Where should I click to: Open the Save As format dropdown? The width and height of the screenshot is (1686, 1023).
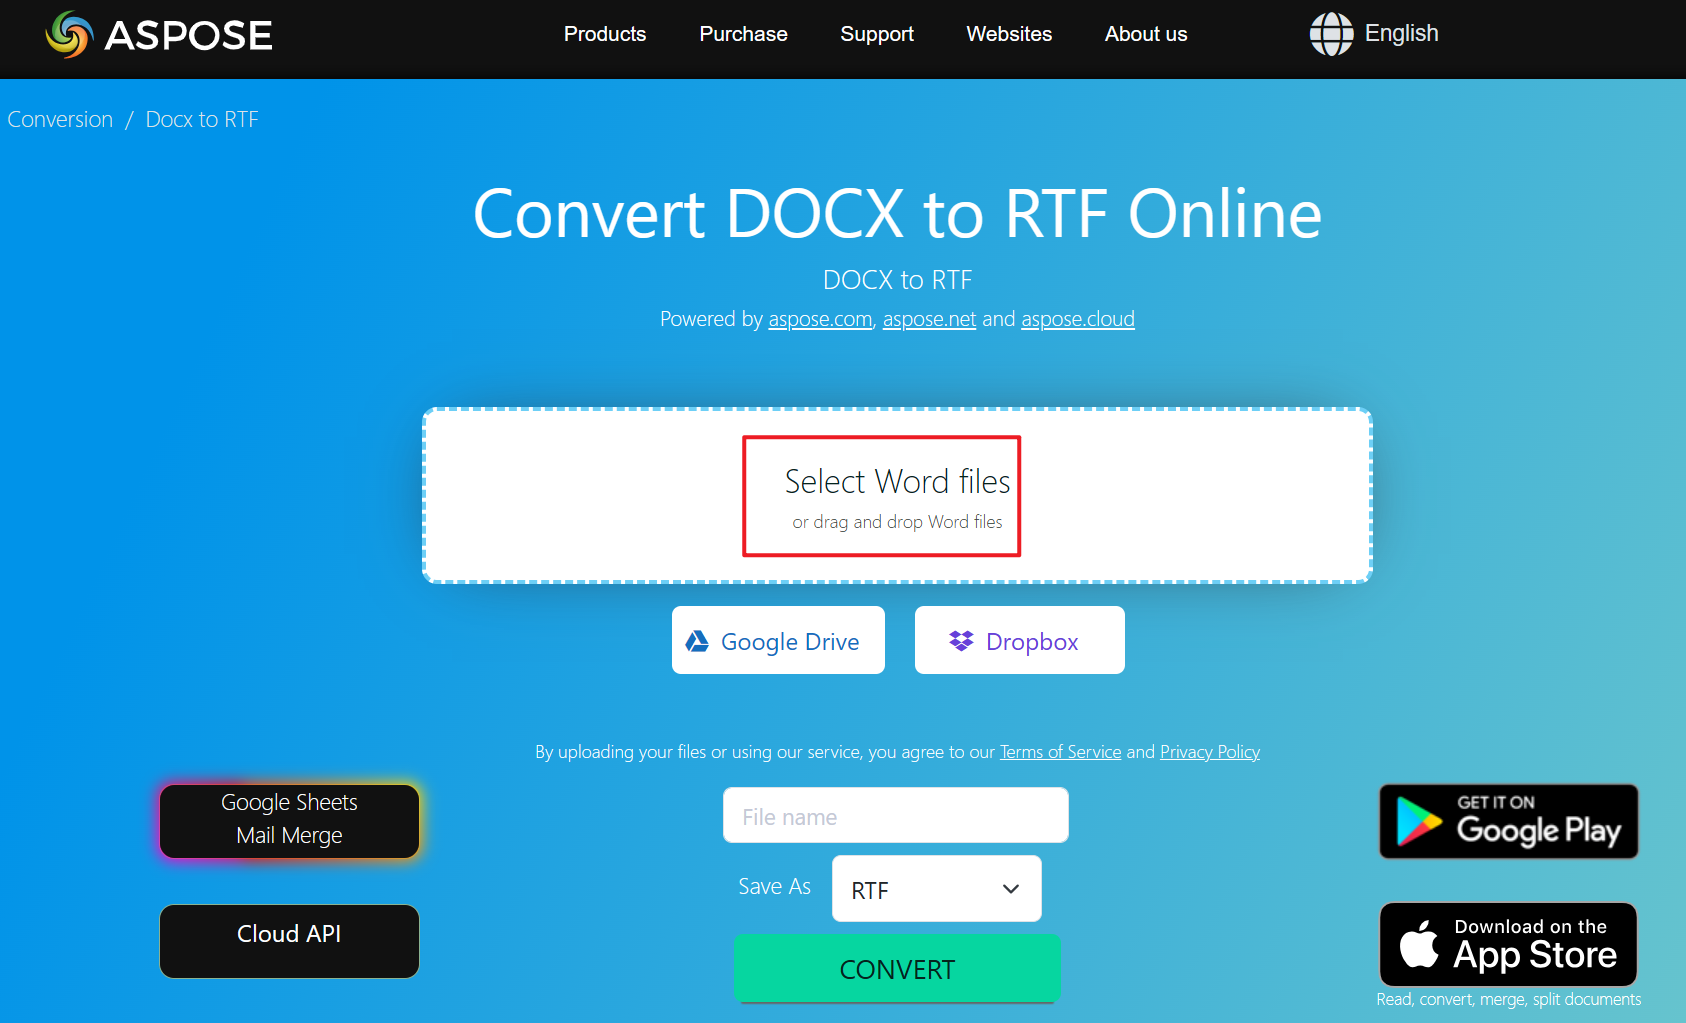click(x=936, y=888)
